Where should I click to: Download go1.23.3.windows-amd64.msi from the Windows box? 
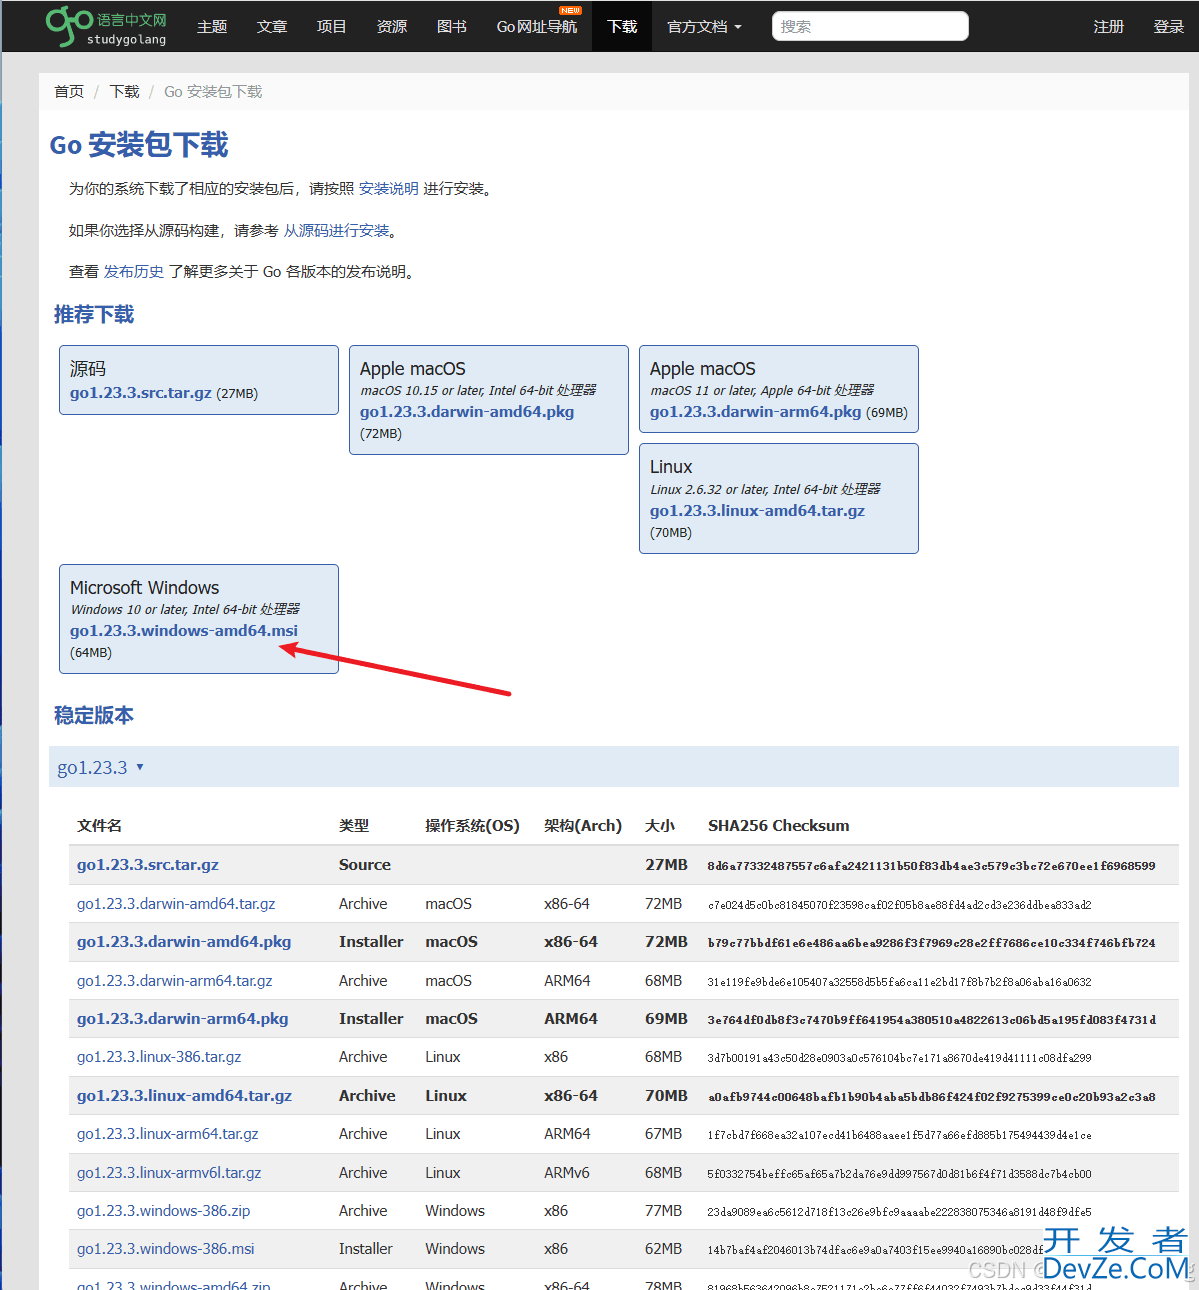click(184, 631)
